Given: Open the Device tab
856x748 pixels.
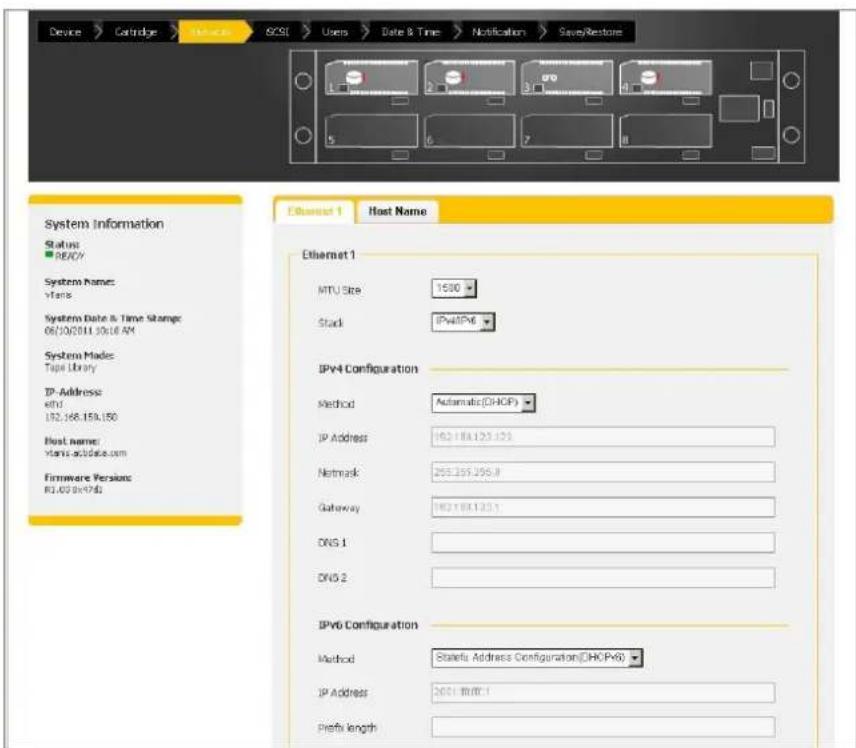Looking at the screenshot, I should [65, 32].
